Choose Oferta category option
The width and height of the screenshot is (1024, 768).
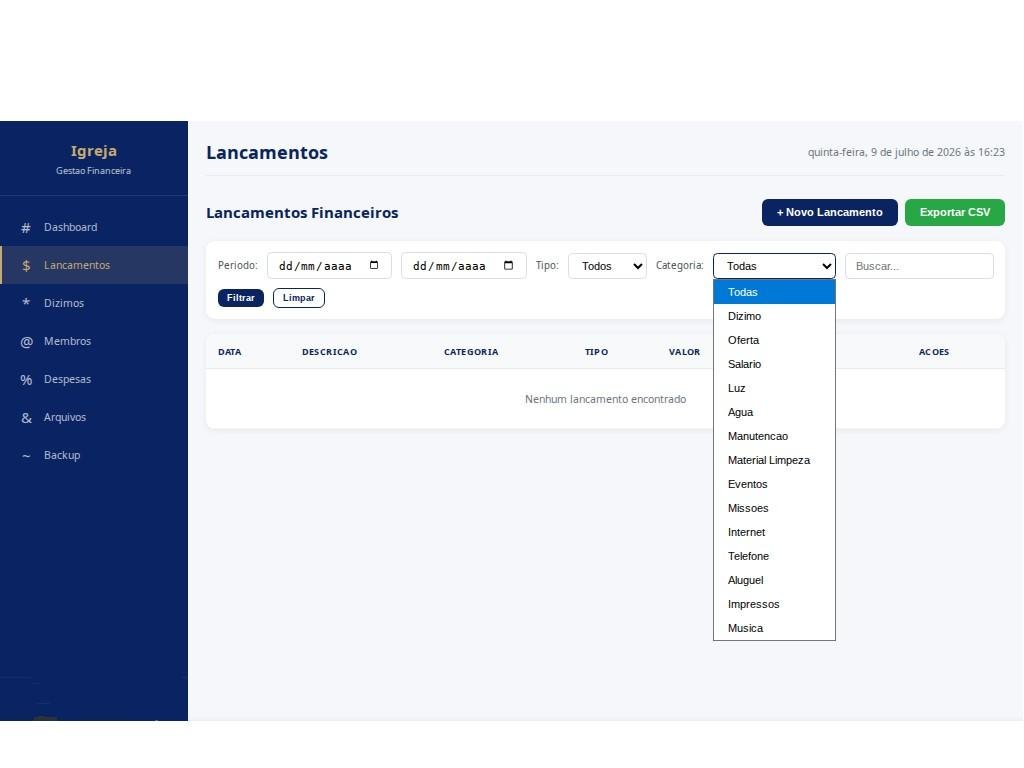775,340
